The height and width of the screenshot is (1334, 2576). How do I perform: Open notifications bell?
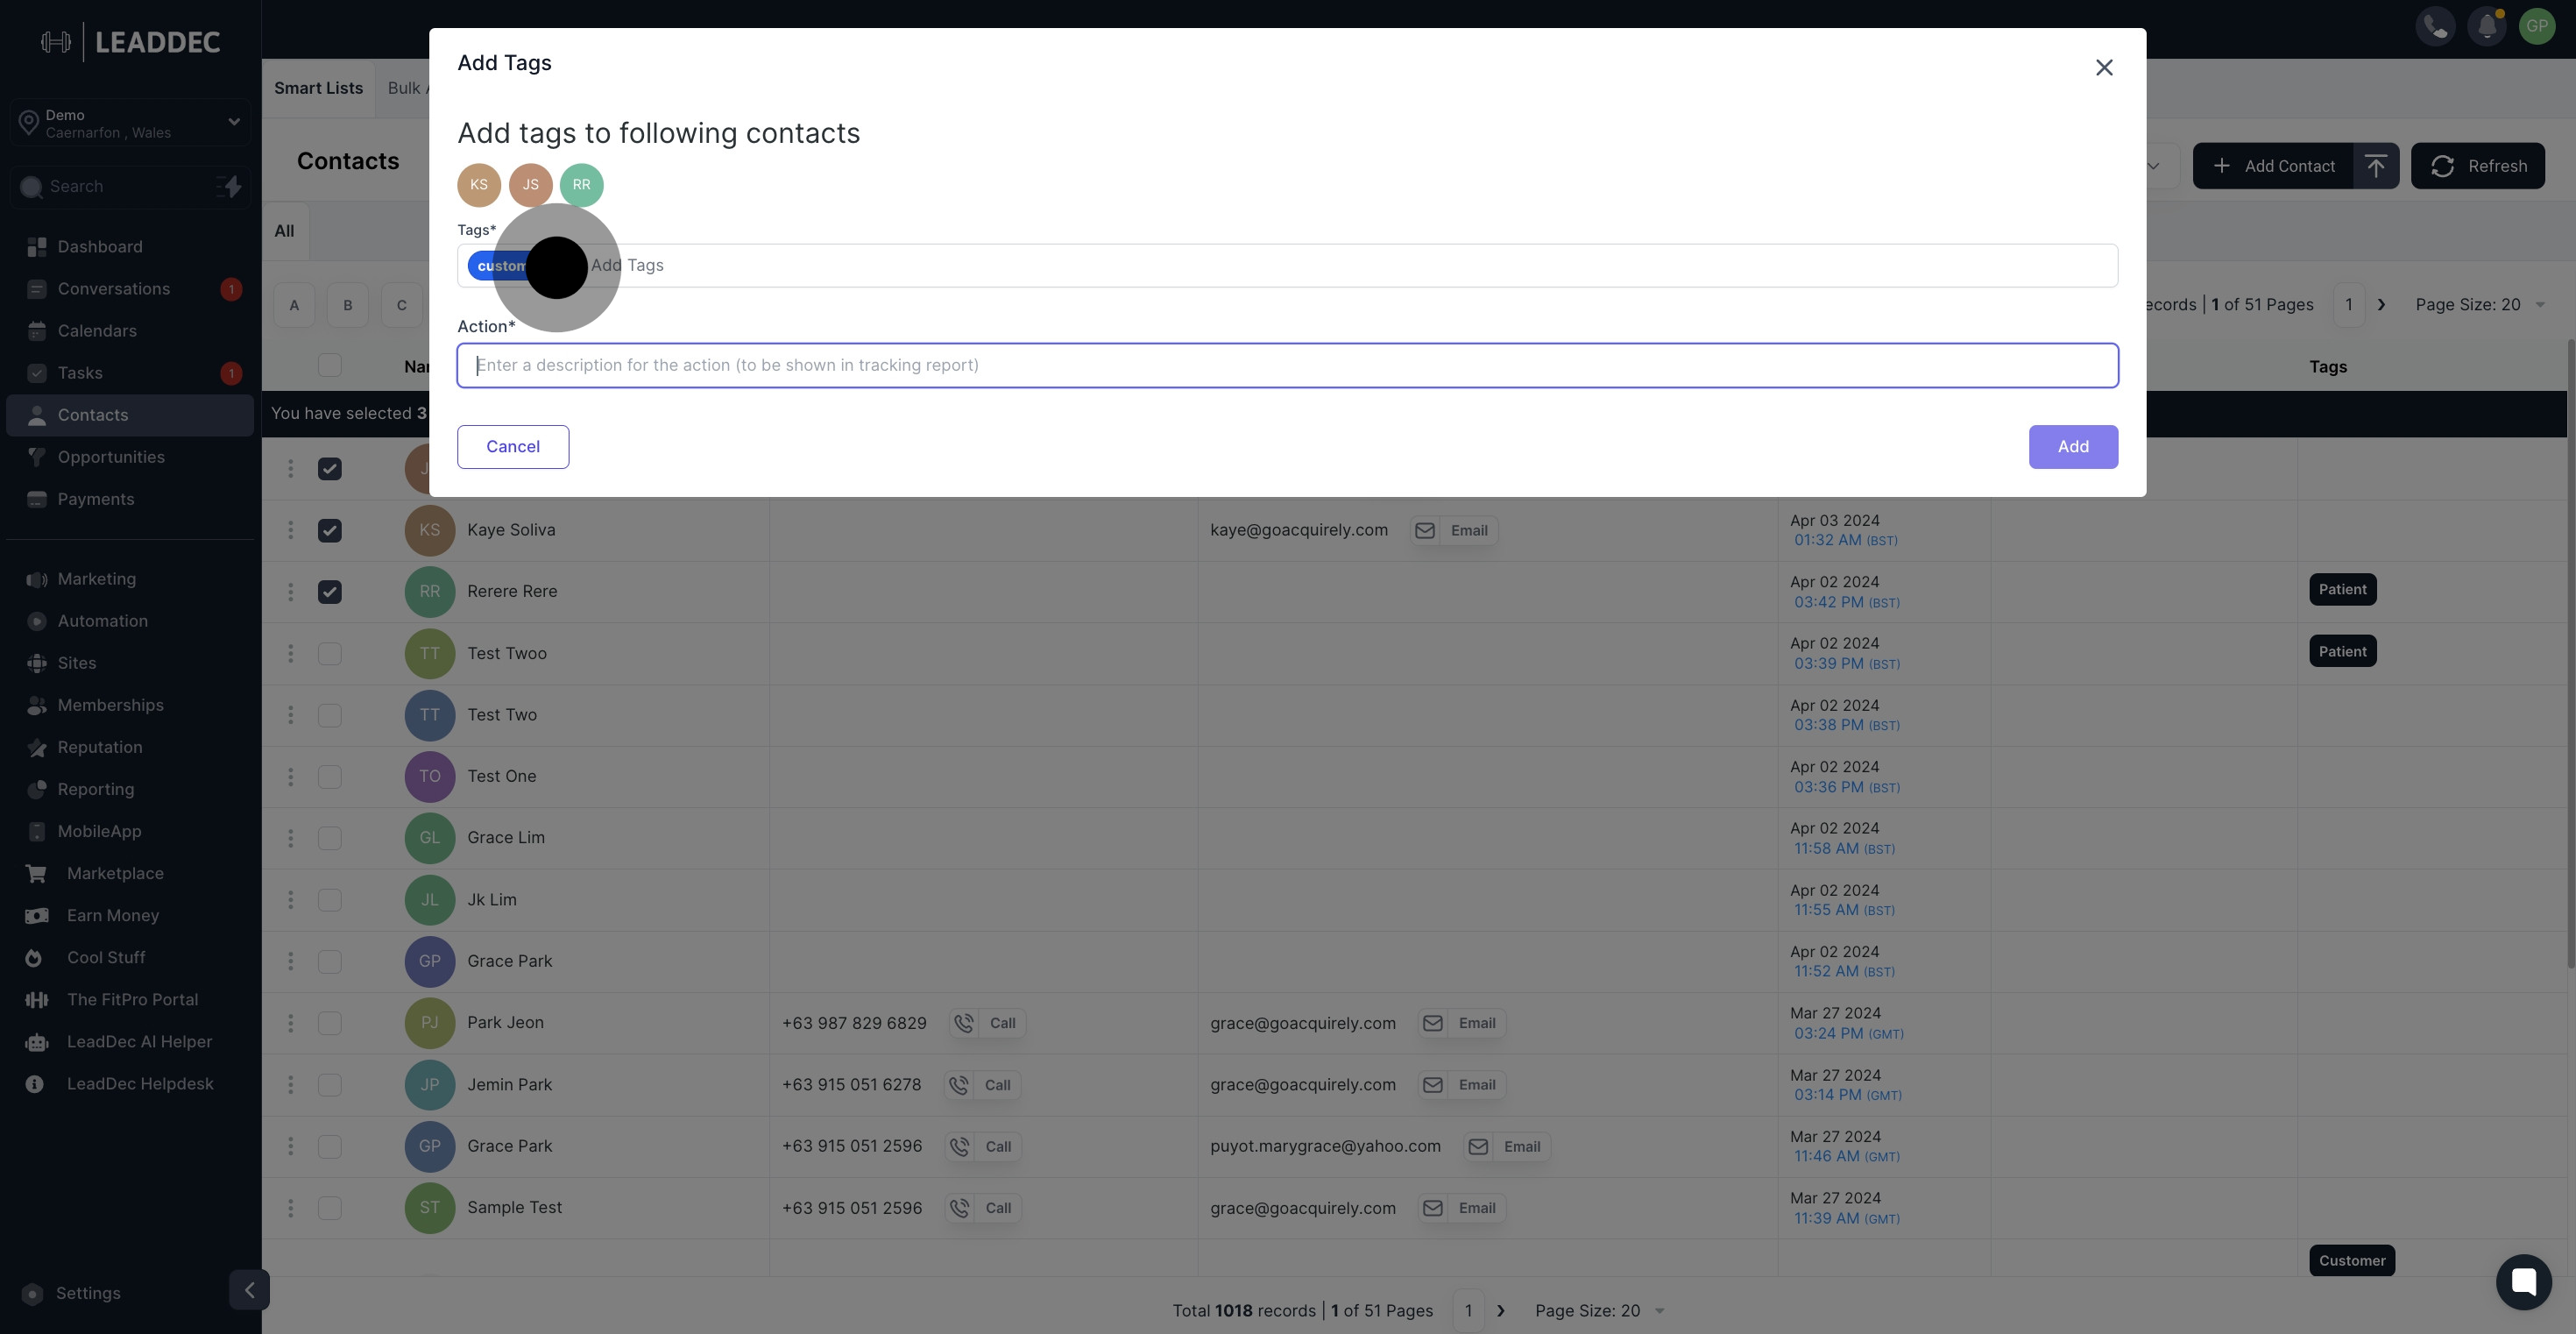2486,26
